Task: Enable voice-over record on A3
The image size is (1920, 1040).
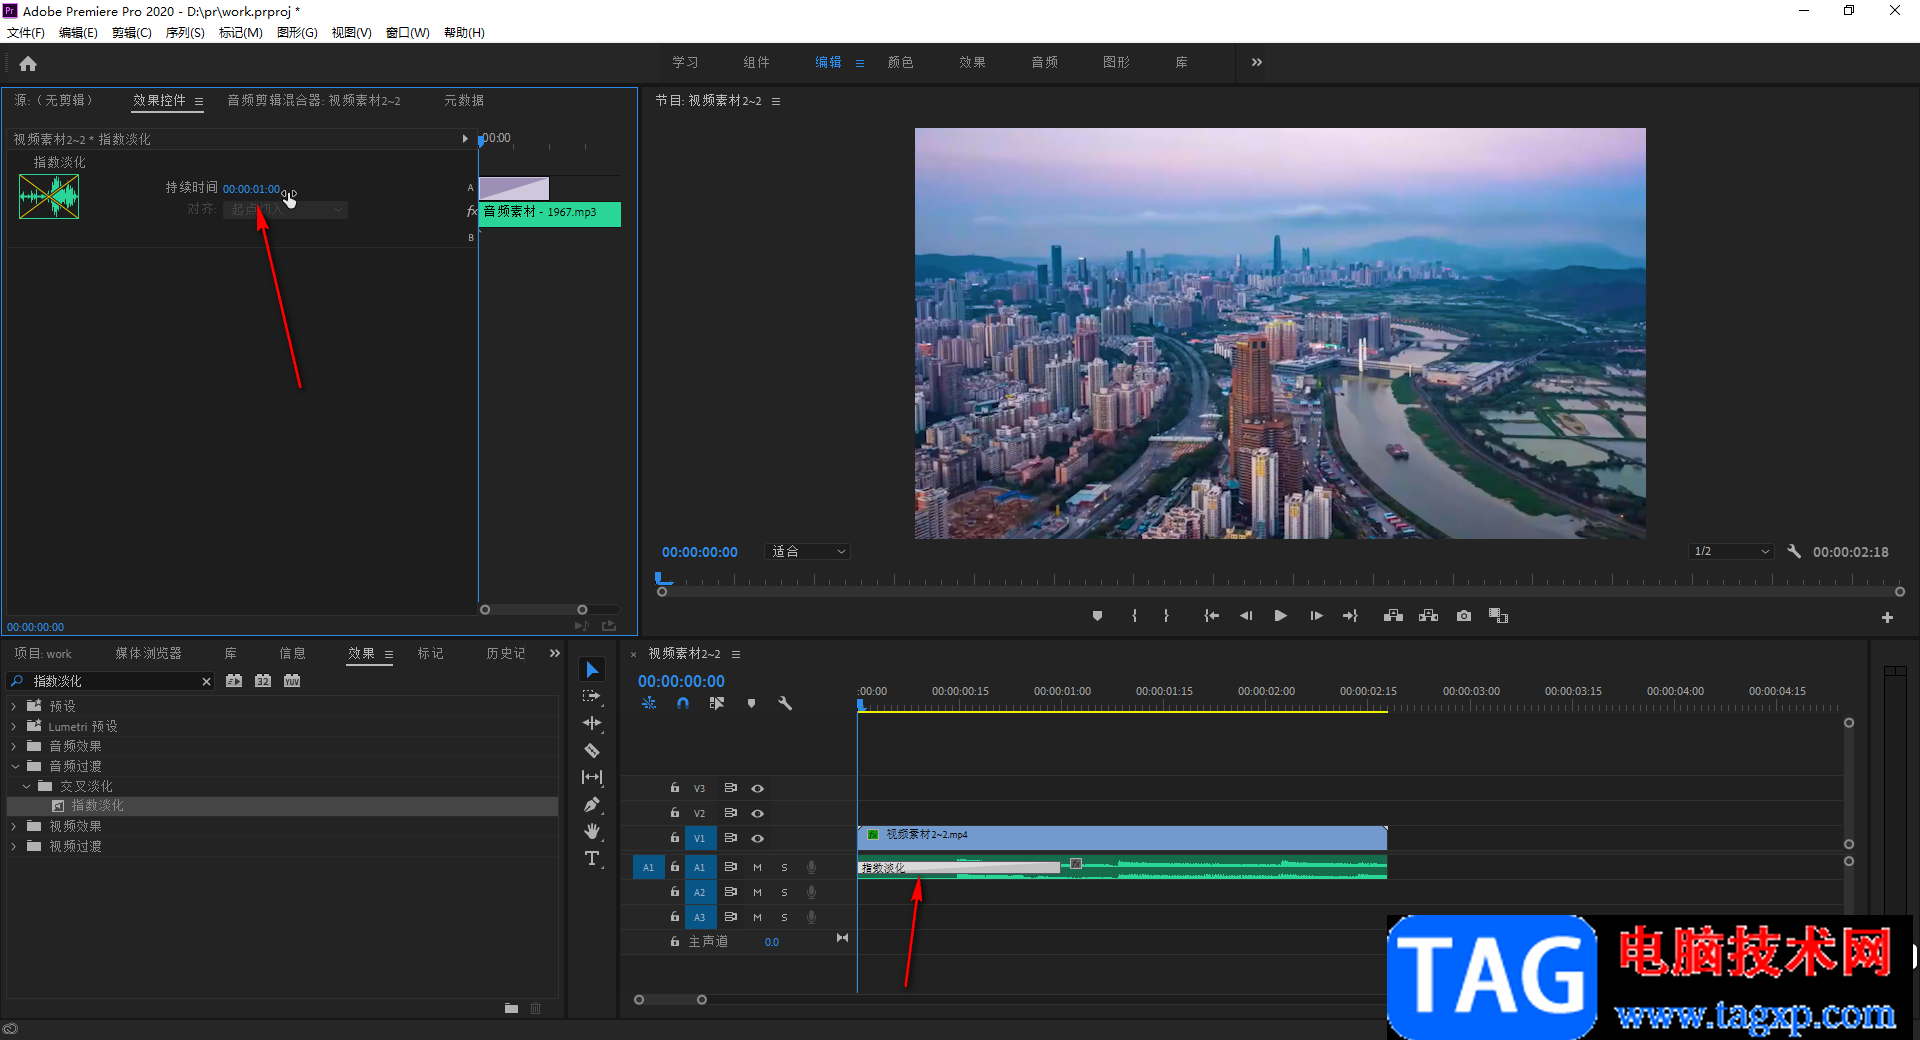Action: (811, 917)
